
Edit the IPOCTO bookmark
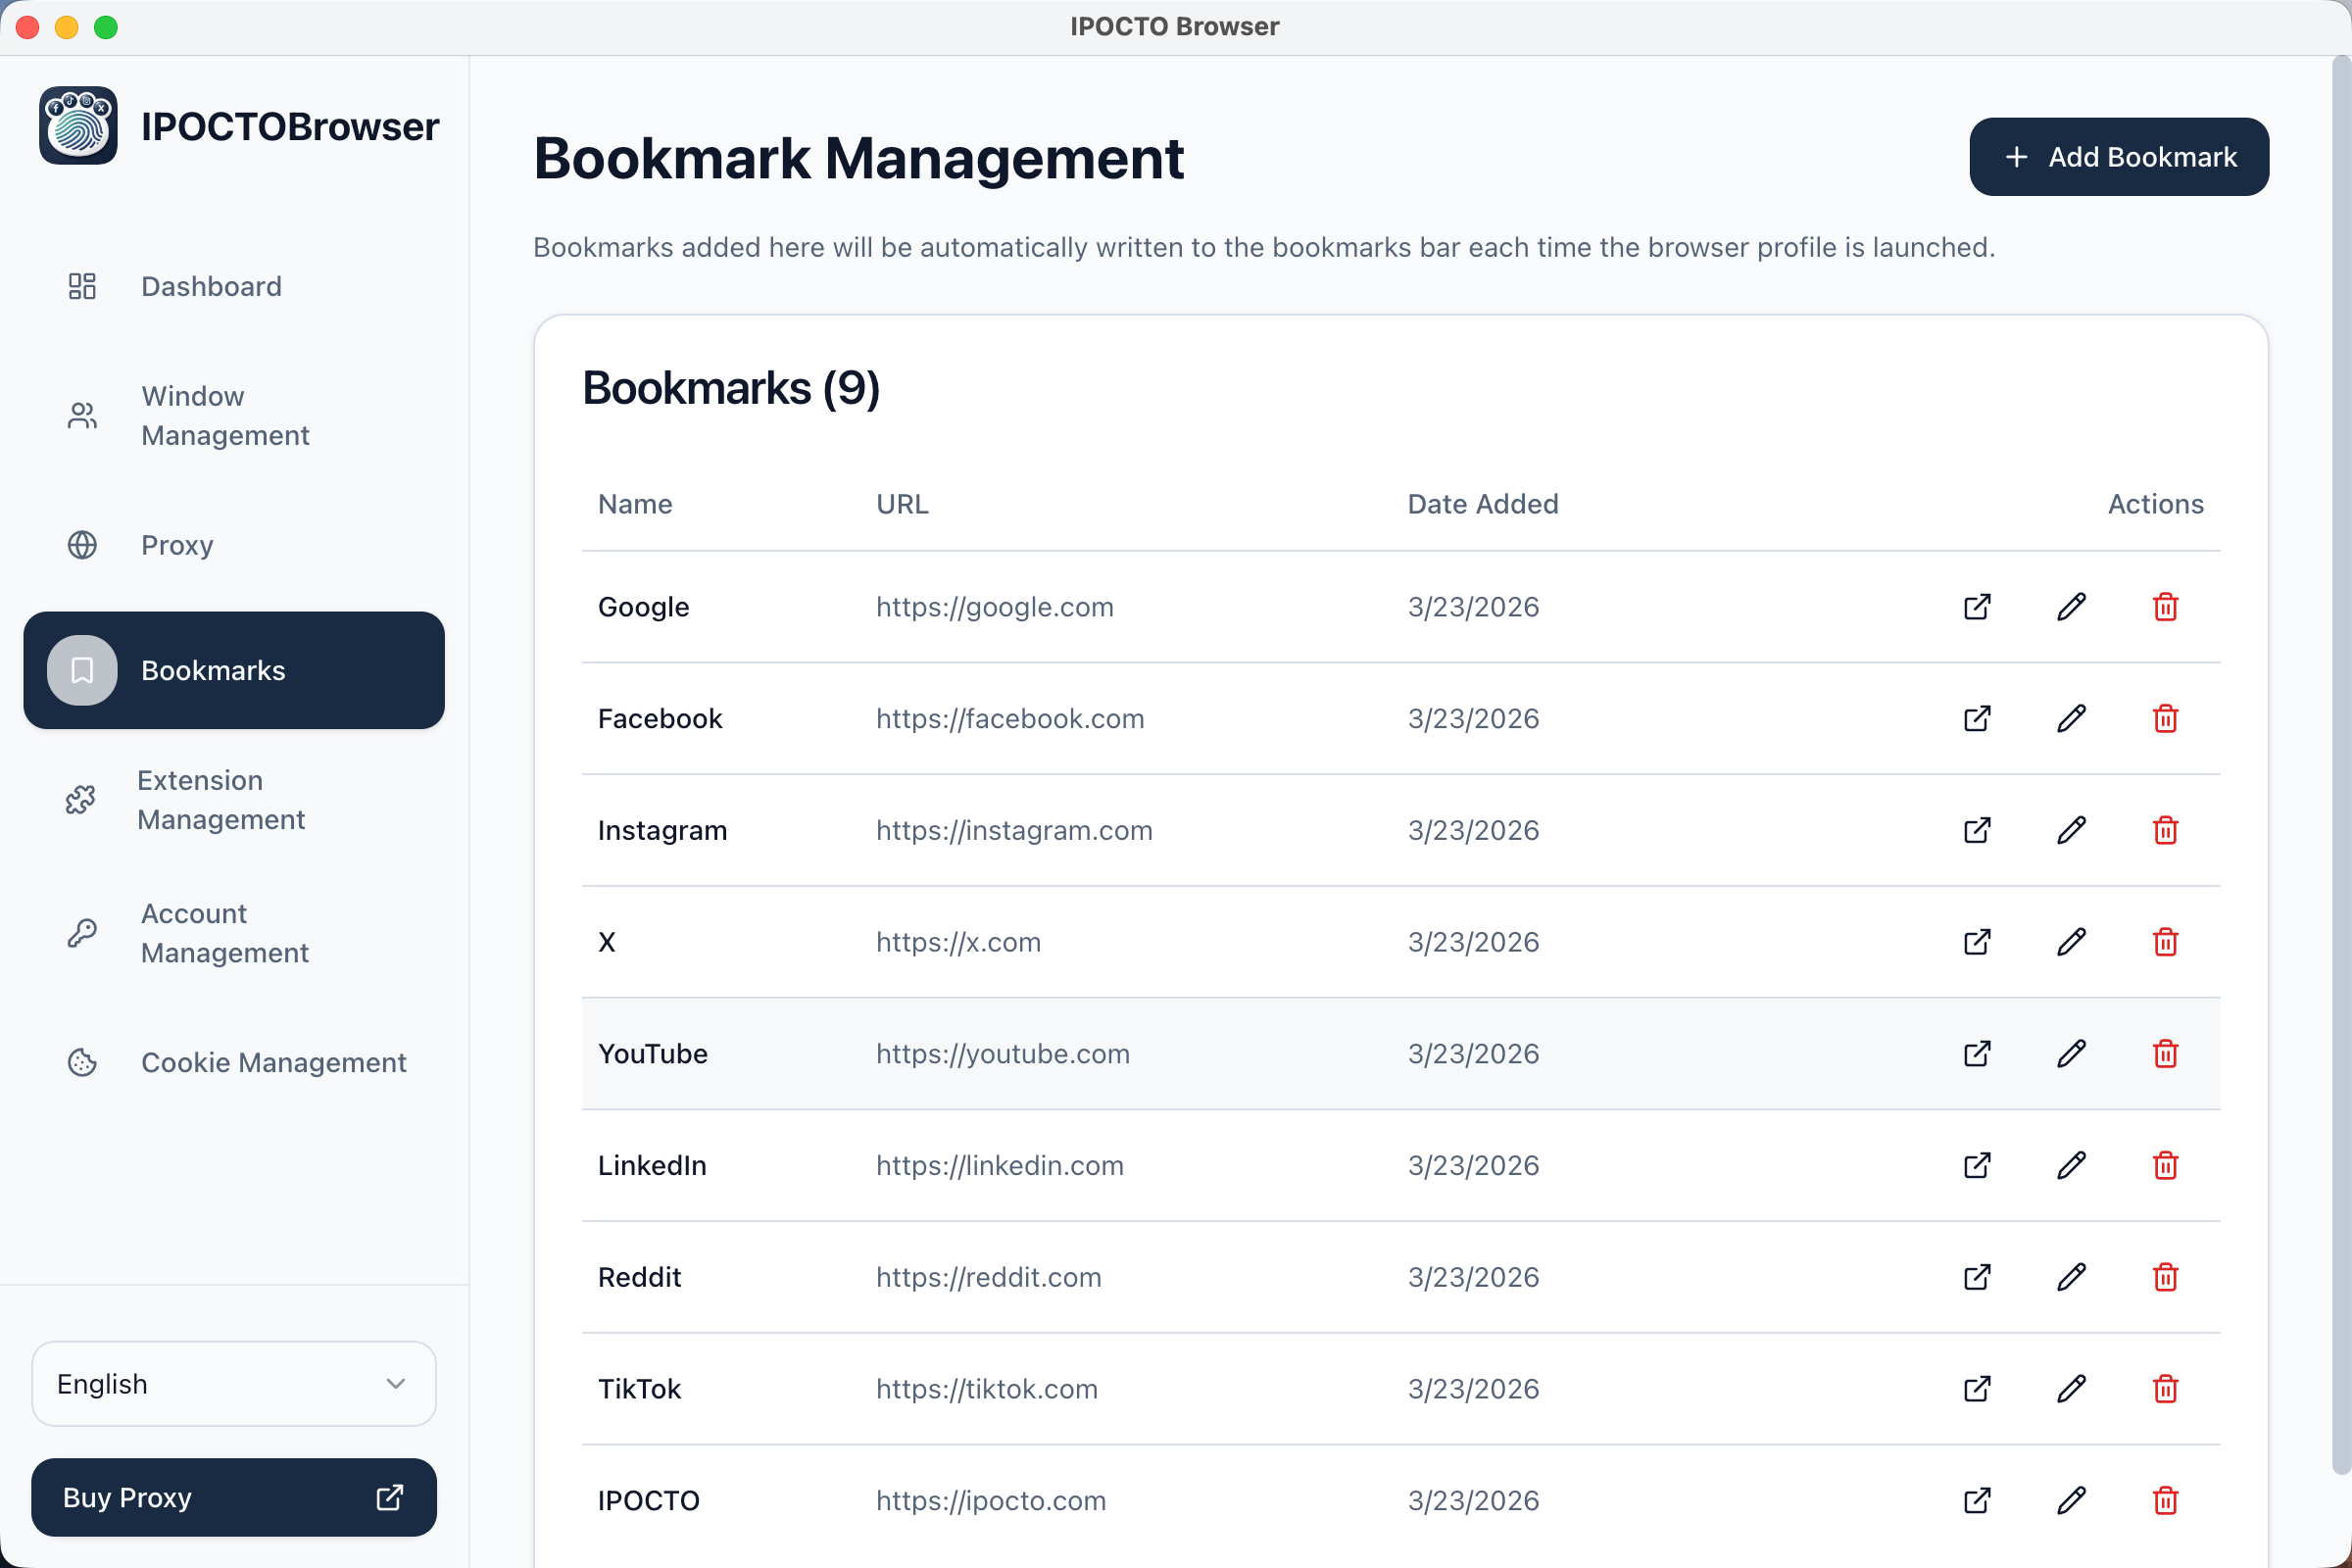click(2071, 1501)
